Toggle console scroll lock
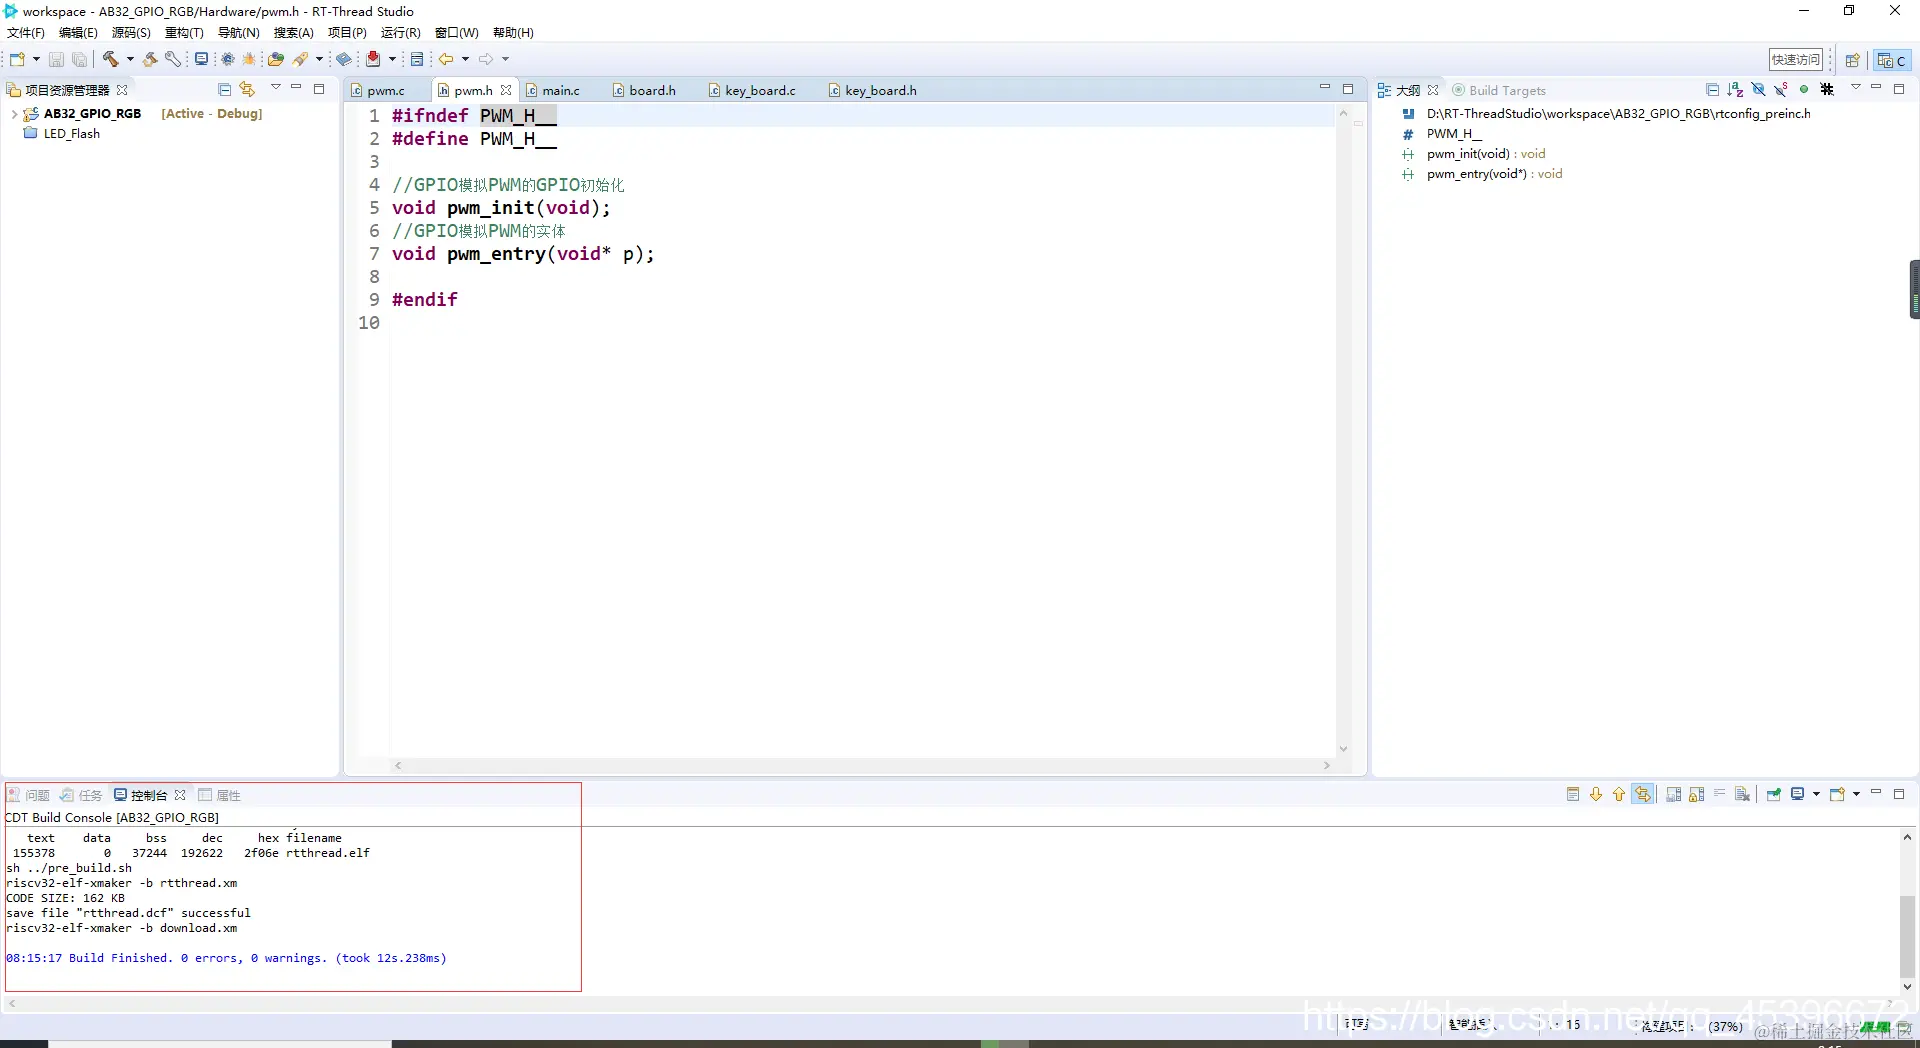 tap(1697, 795)
